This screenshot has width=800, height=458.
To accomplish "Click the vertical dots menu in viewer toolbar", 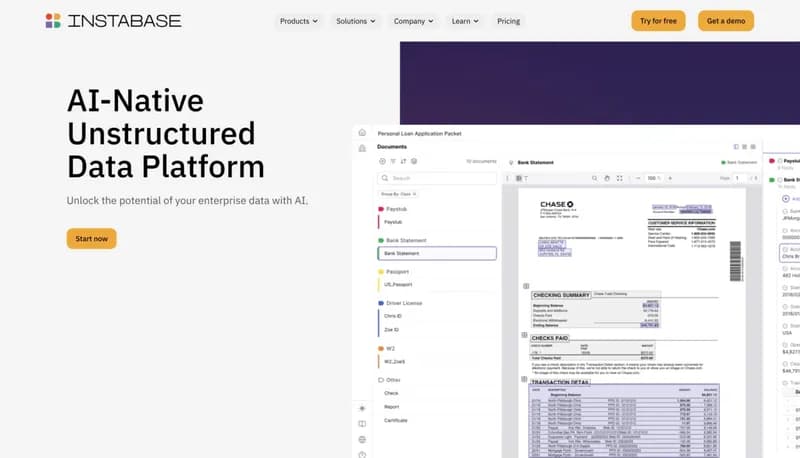I will 507,179.
